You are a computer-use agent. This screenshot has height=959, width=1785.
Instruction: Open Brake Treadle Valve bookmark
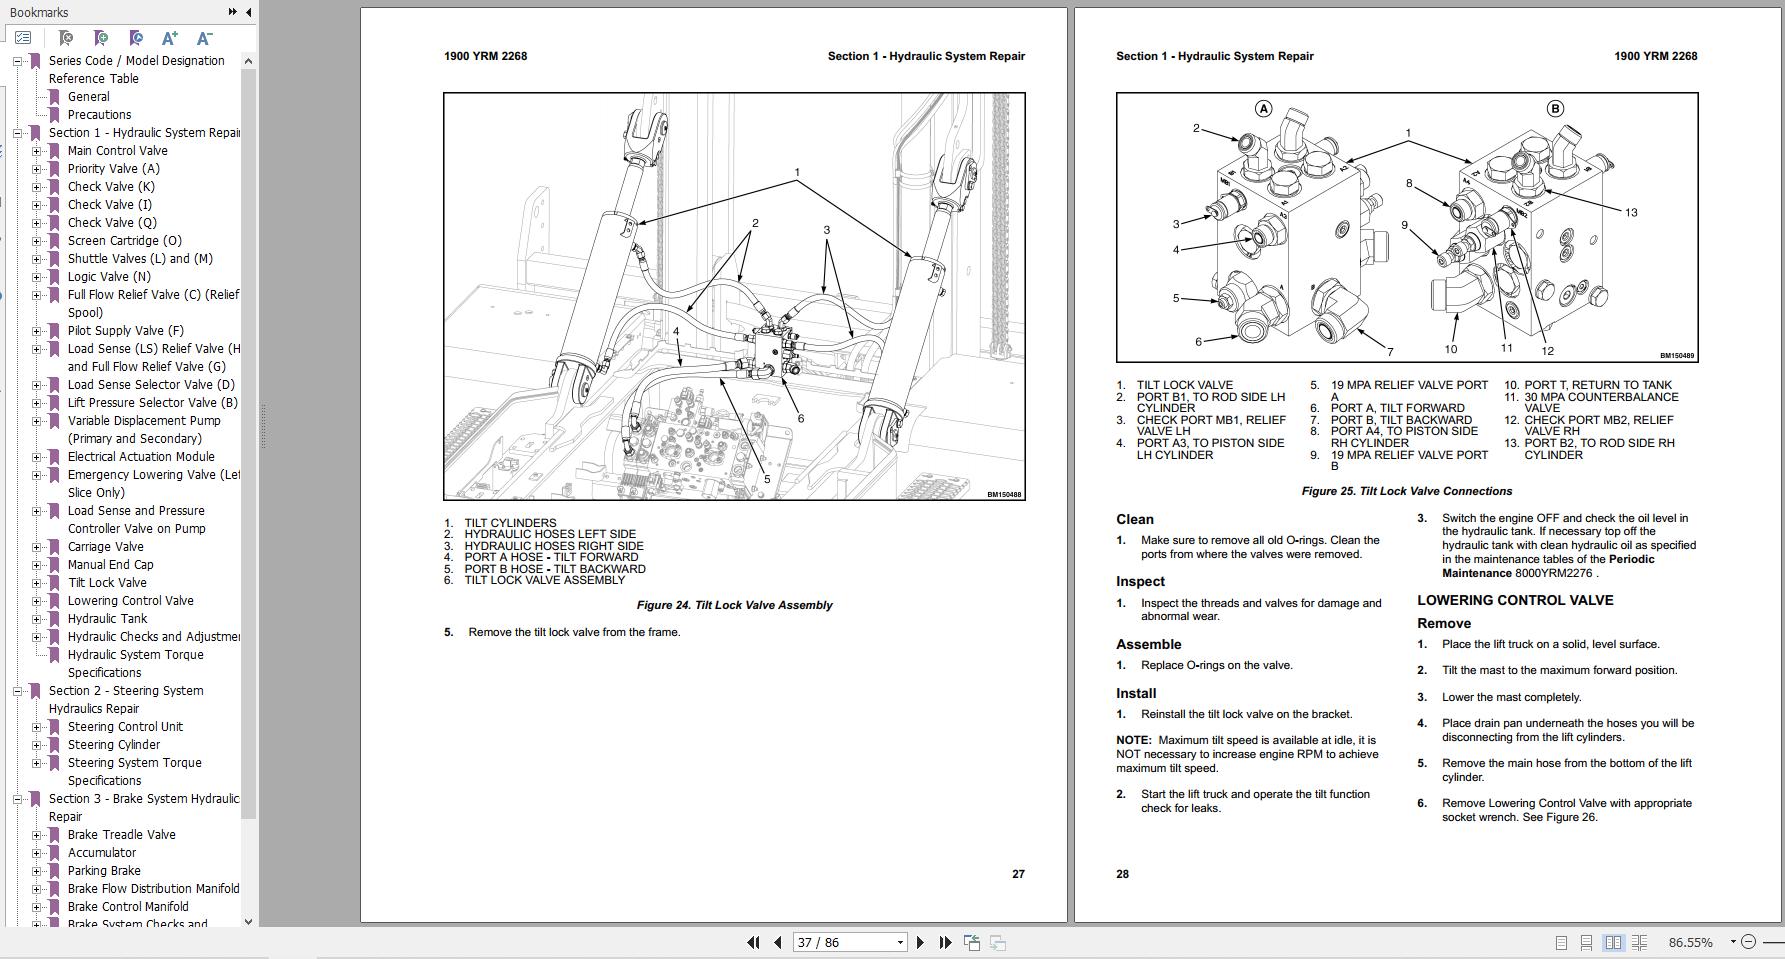click(121, 835)
